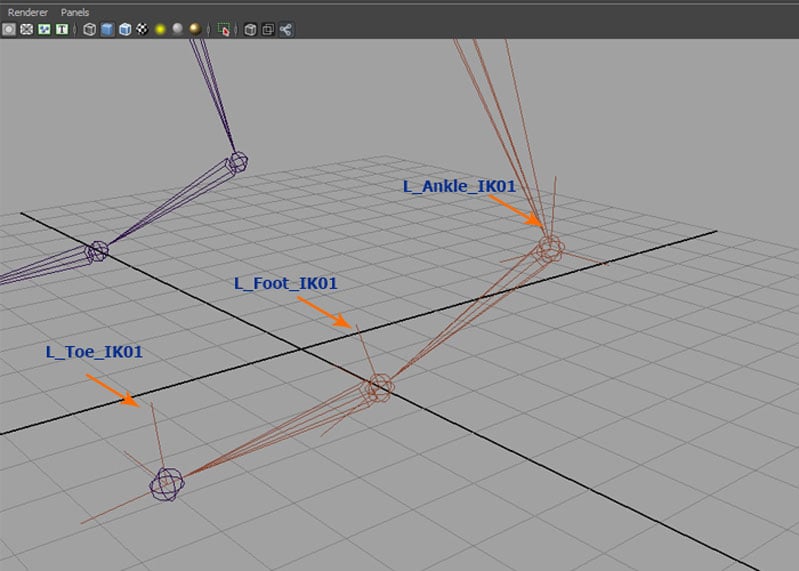Select the L_Foot_IK01 joint in viewport
Screen dimensions: 799x571
coord(379,387)
